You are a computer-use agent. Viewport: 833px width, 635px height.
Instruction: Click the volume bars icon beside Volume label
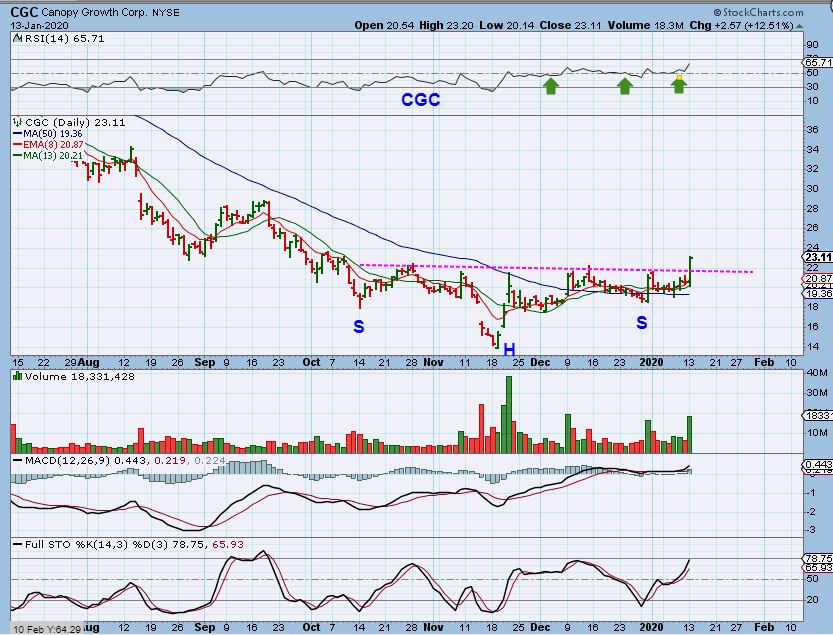[17, 377]
